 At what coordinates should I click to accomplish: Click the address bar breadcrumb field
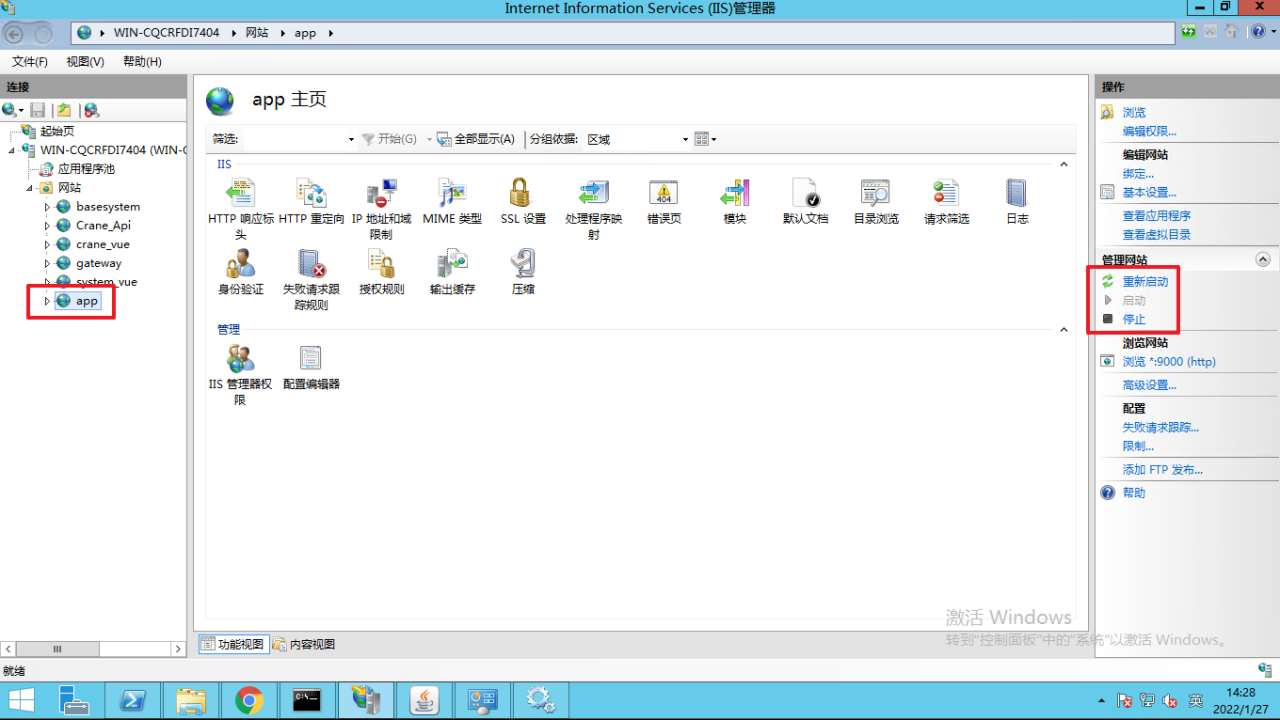[623, 33]
